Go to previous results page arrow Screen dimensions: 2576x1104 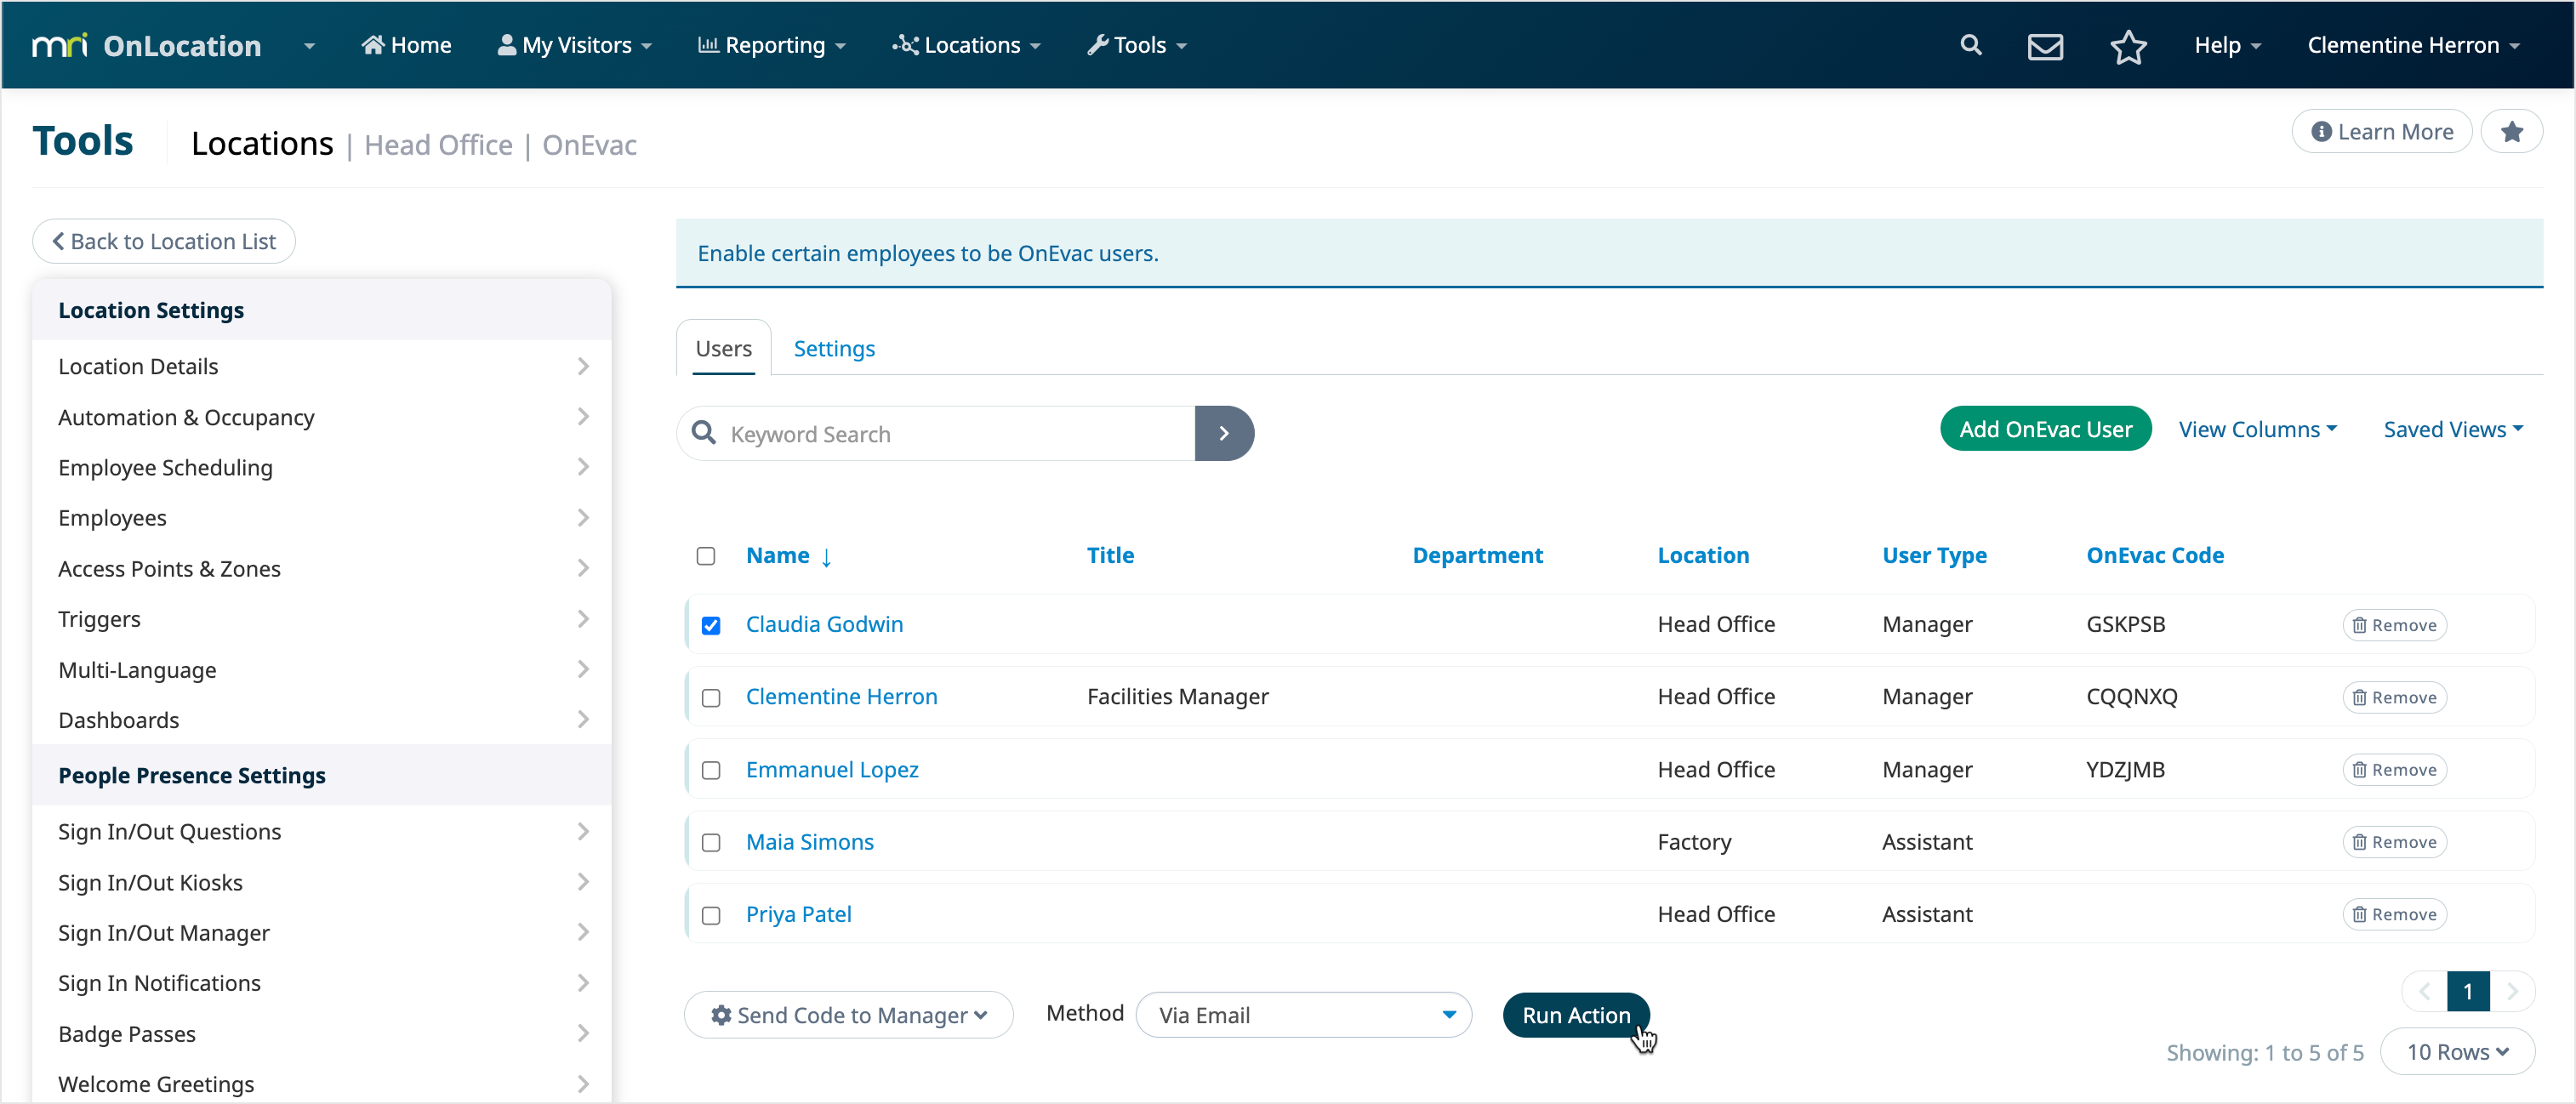coord(2424,991)
